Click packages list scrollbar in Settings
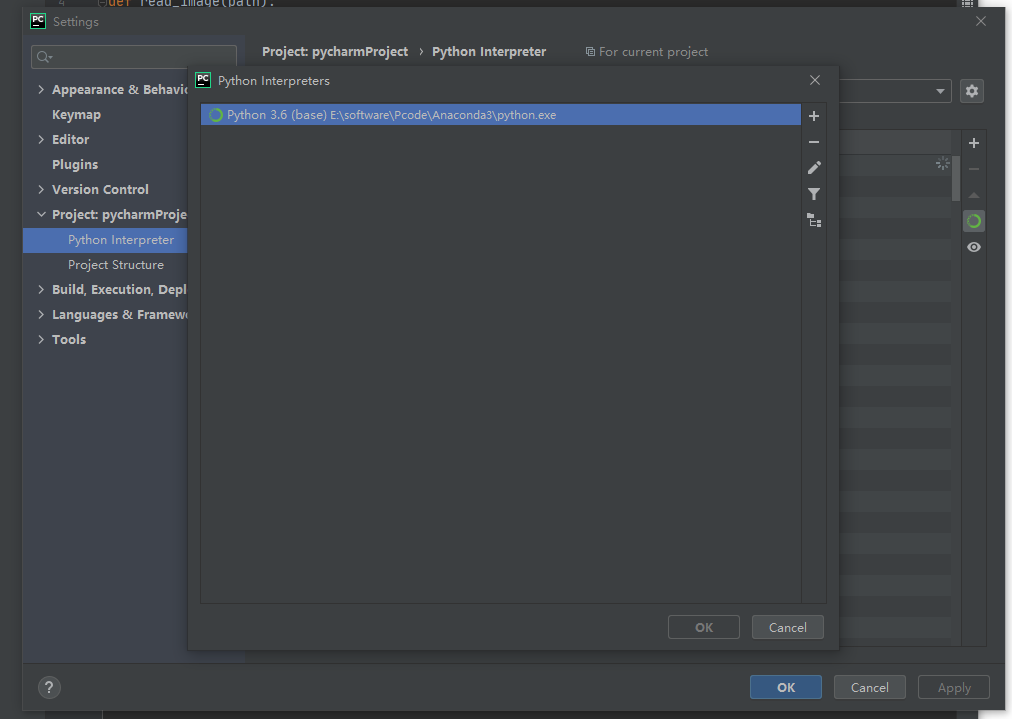Image resolution: width=1012 pixels, height=719 pixels. [x=956, y=178]
